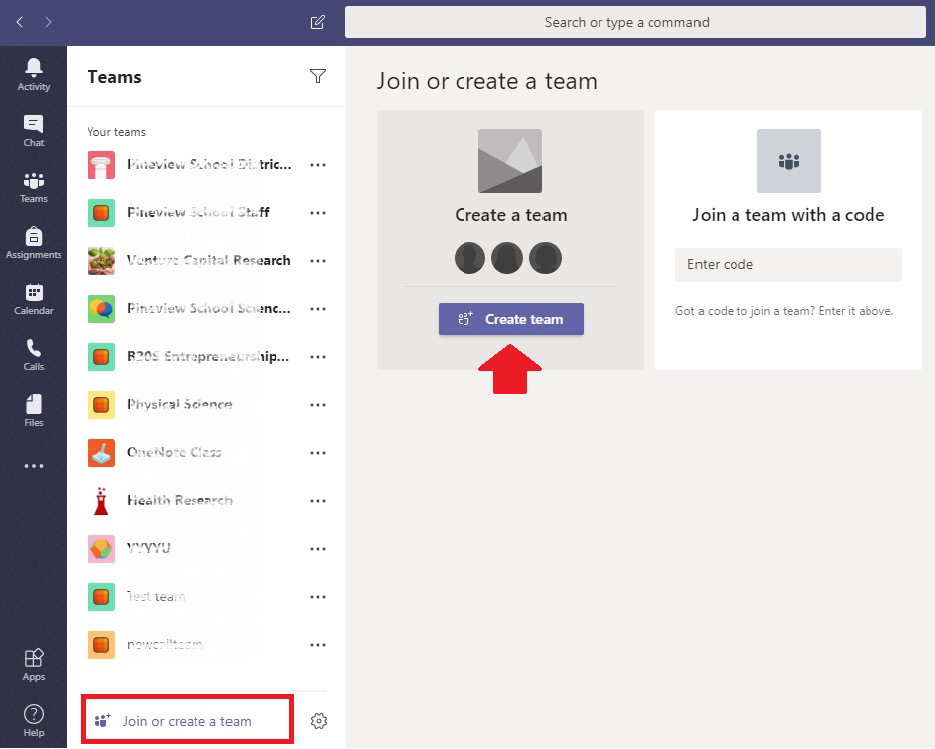Show more apps via the rail ellipsis
Image resolution: width=935 pixels, height=749 pixels.
click(33, 466)
